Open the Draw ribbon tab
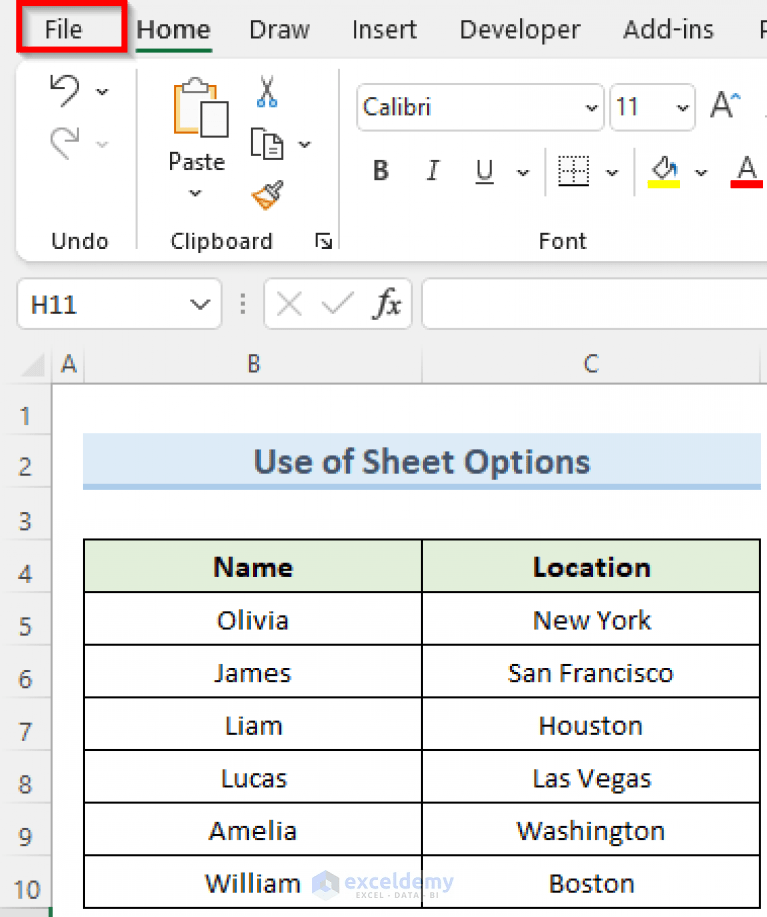The height and width of the screenshot is (917, 767). 278,29
